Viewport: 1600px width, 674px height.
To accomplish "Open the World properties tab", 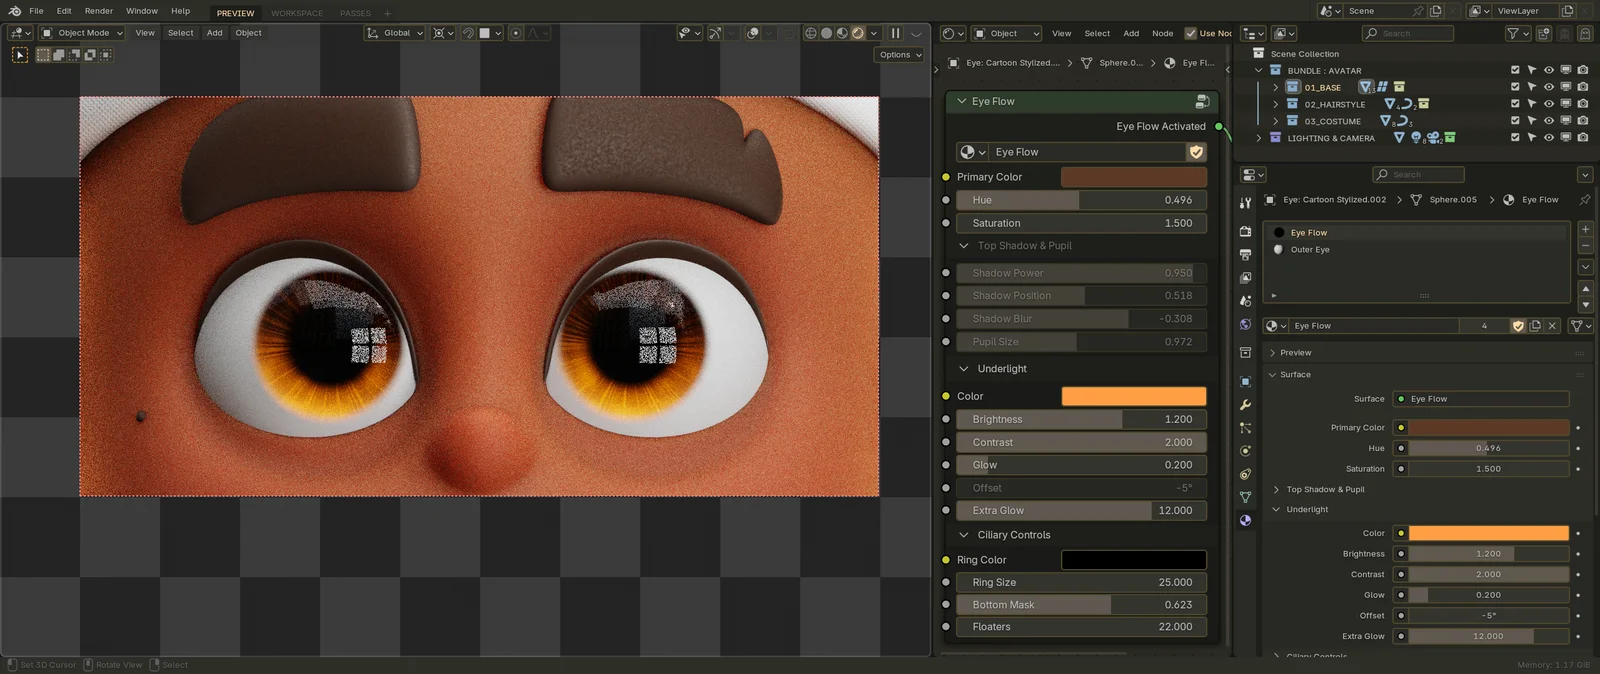I will (x=1245, y=325).
